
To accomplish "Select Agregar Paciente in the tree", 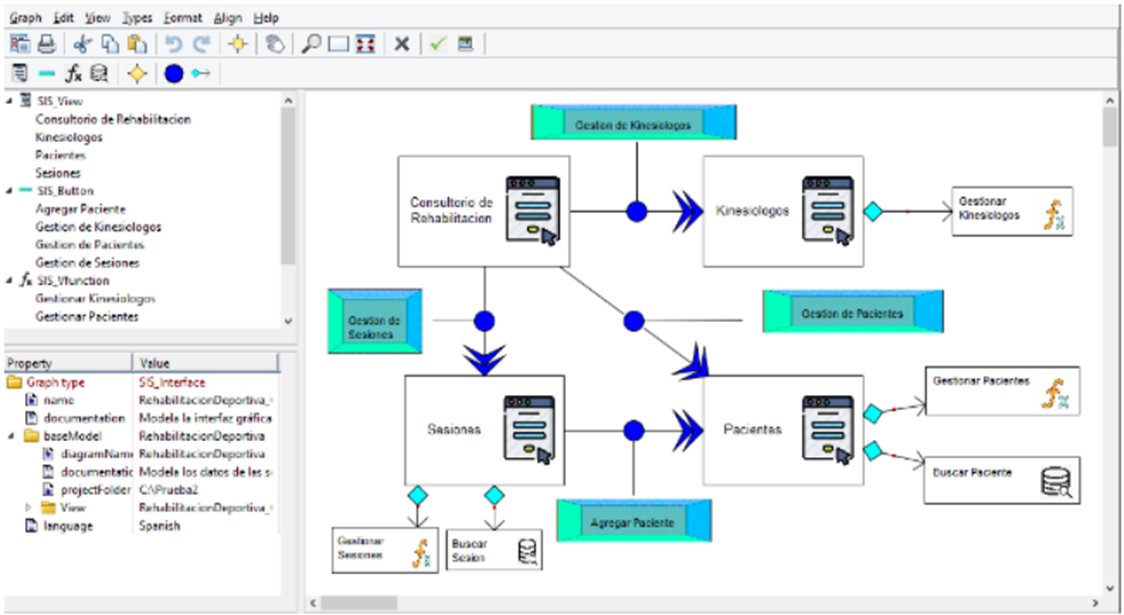I will (80, 209).
